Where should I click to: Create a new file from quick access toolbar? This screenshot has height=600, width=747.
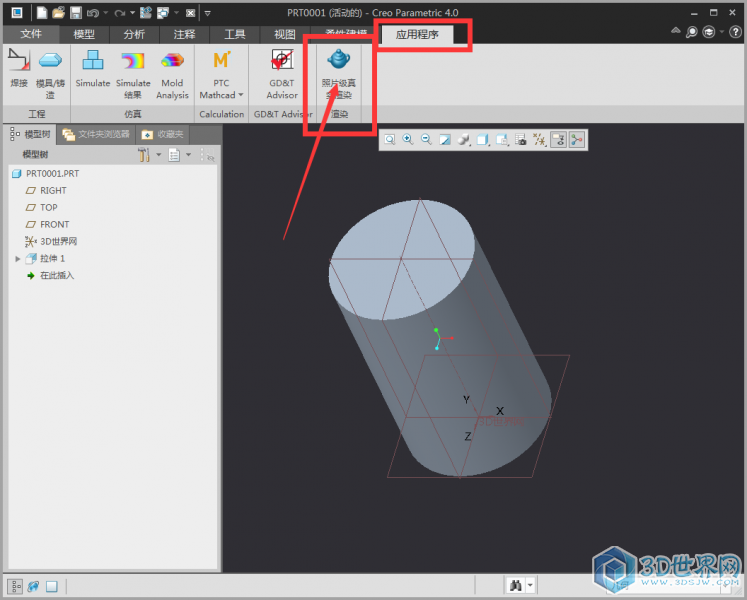(x=42, y=13)
